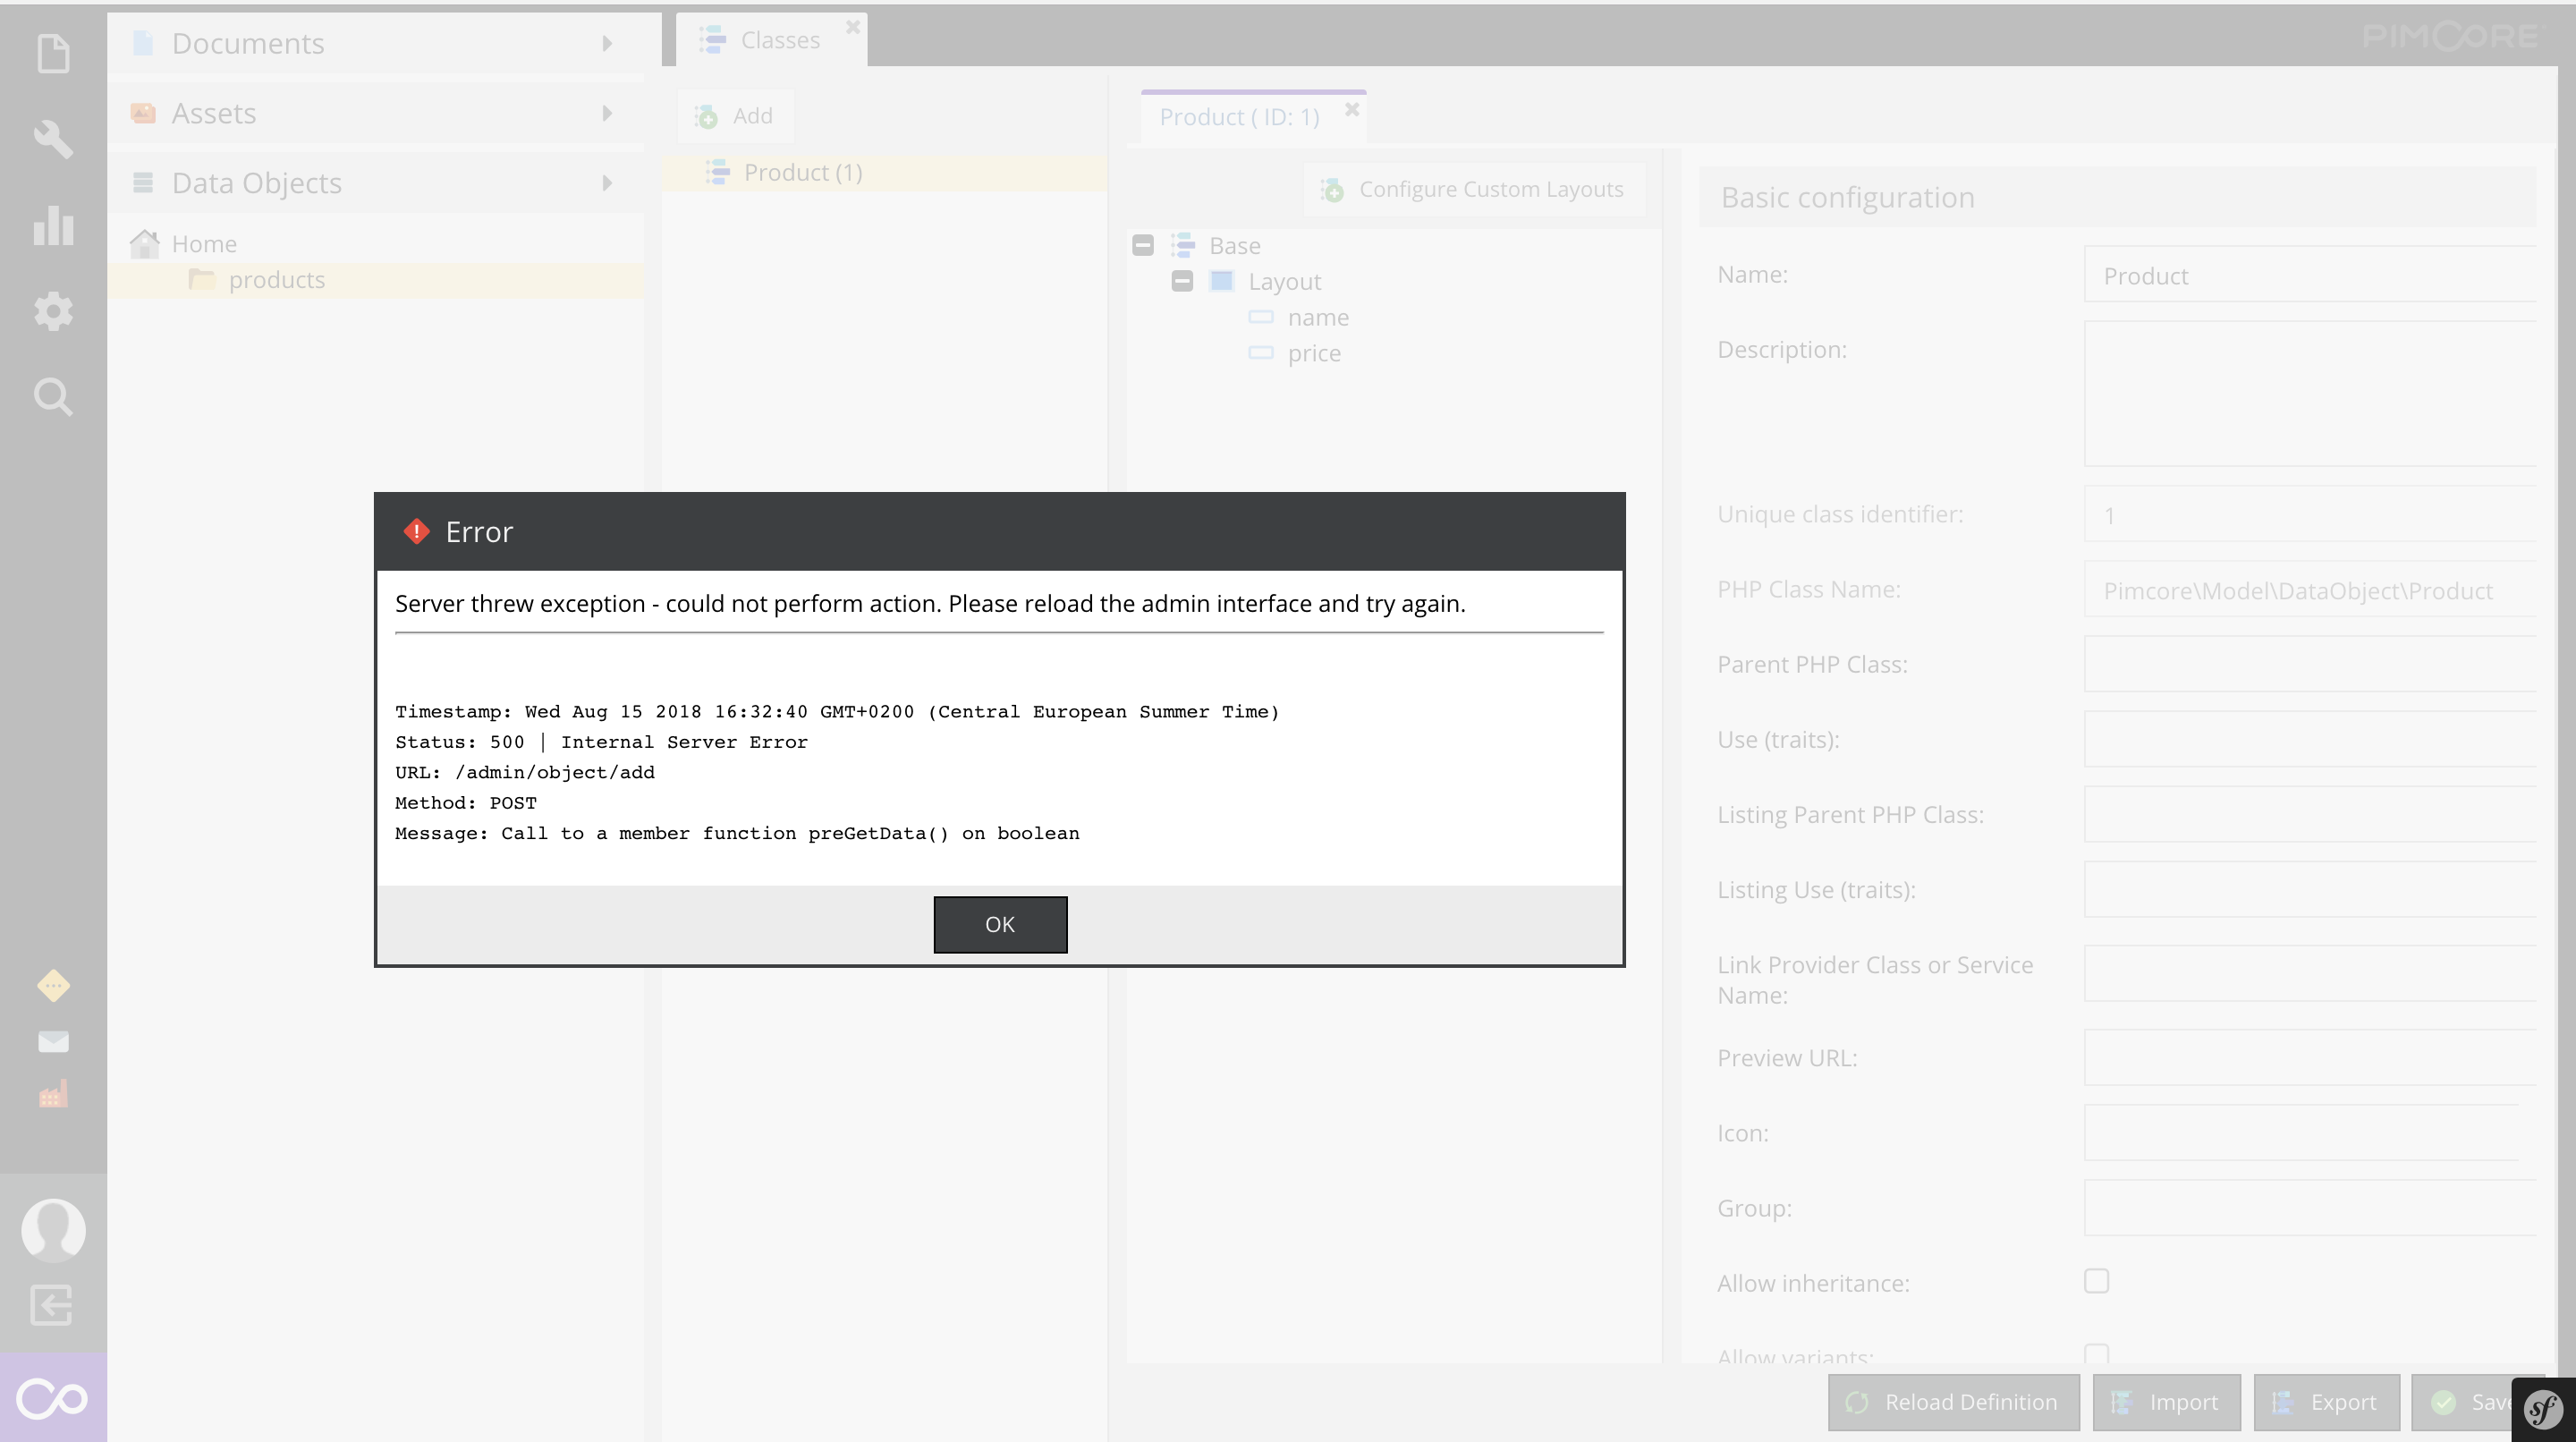Open the reports bar-chart icon
Viewport: 2576px width, 1442px height.
coord(54,227)
